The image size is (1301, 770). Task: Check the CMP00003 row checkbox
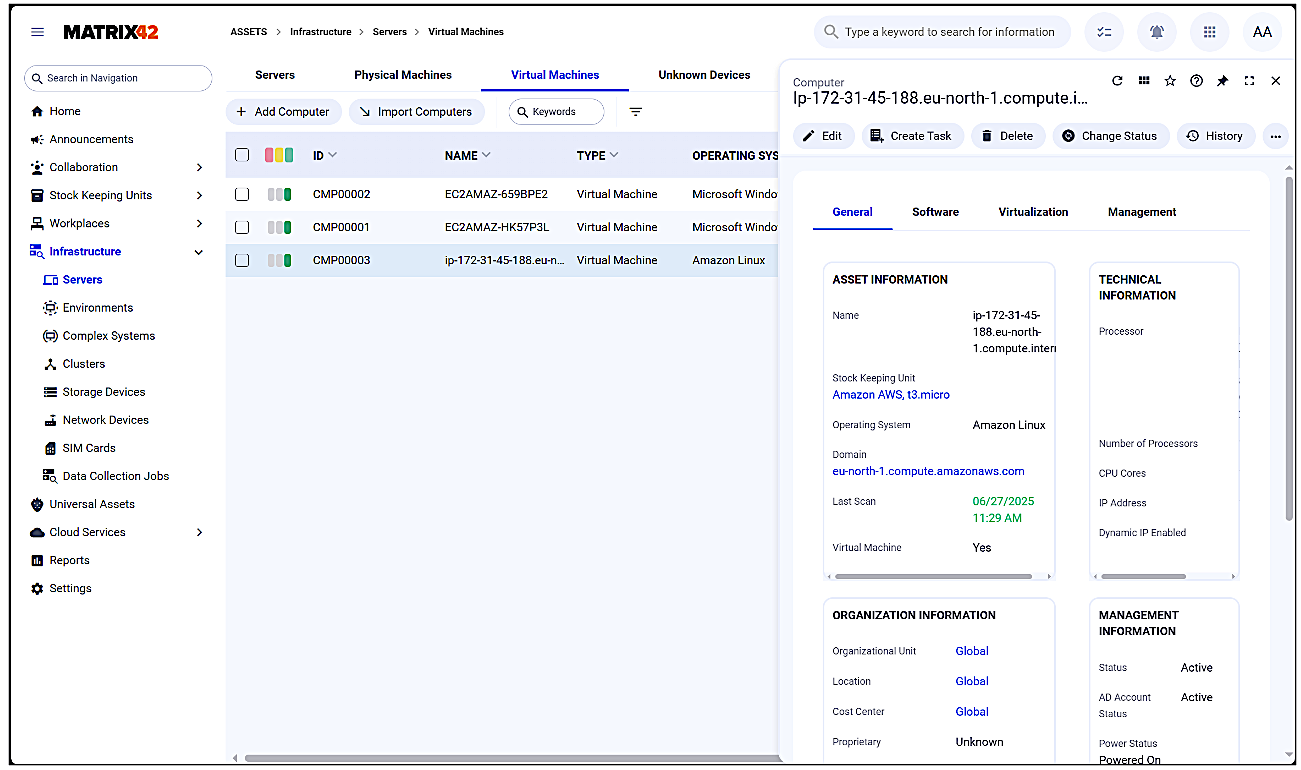pos(241,259)
